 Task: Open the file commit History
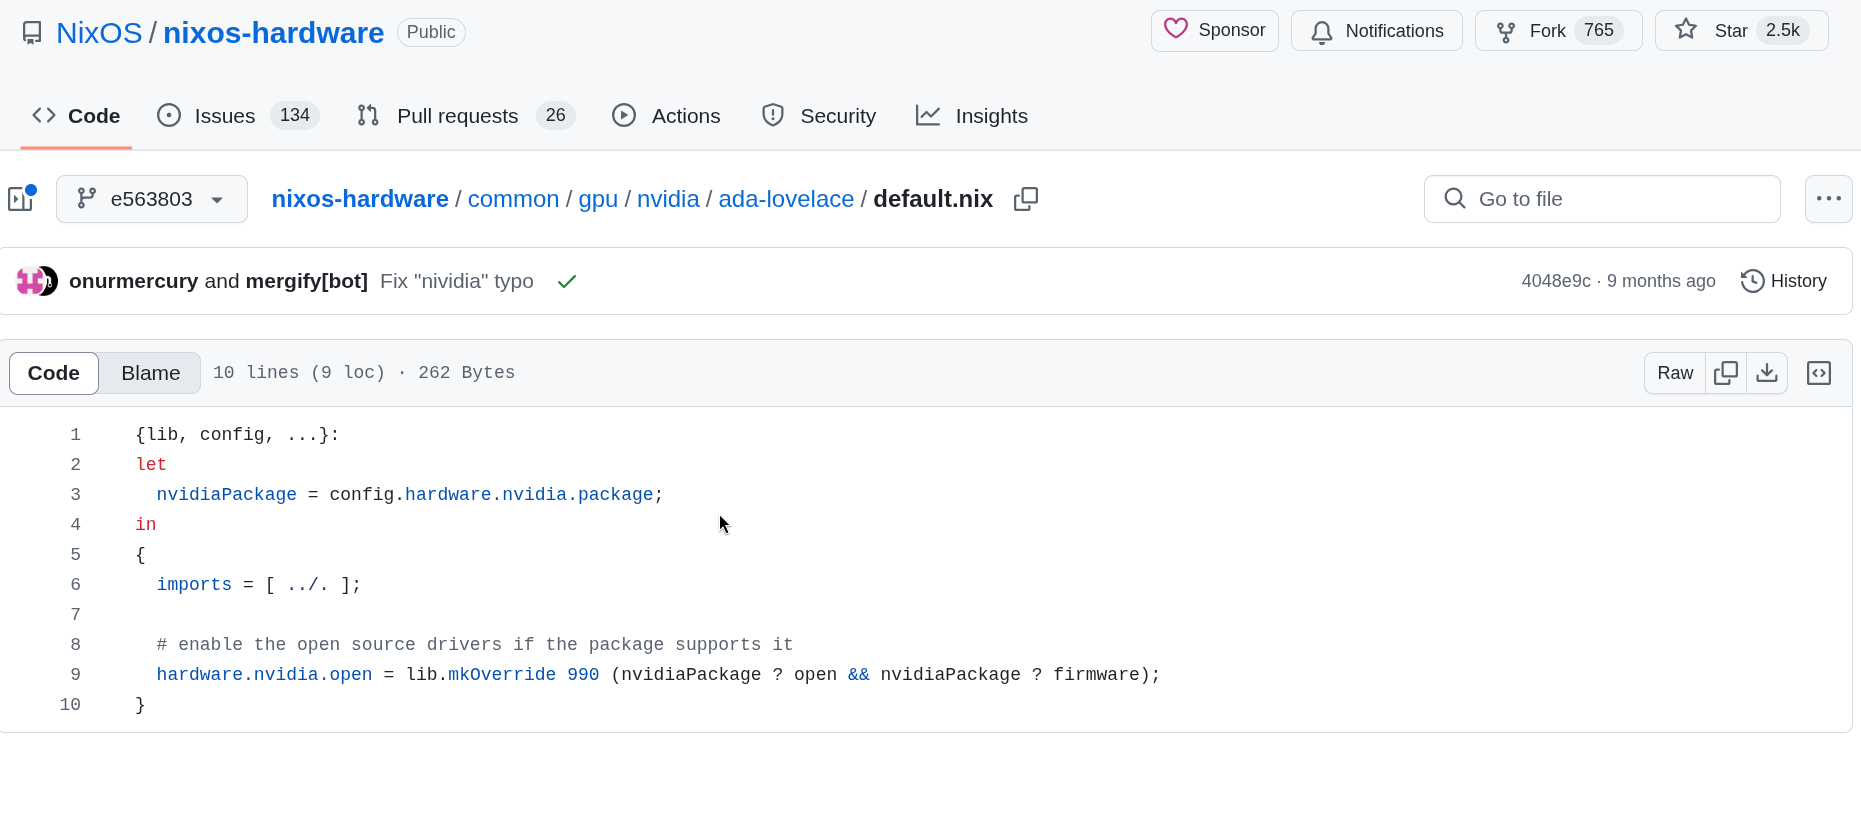coord(1783,281)
